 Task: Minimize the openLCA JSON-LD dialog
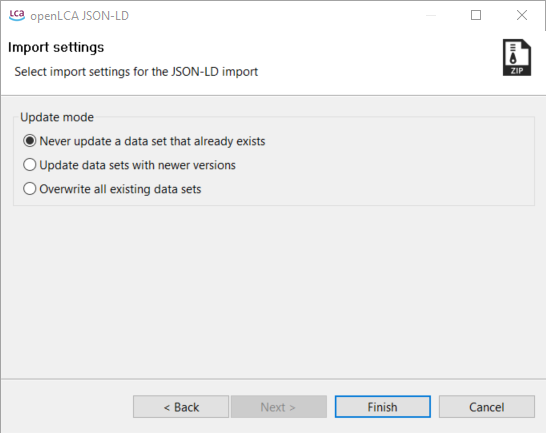tap(431, 15)
